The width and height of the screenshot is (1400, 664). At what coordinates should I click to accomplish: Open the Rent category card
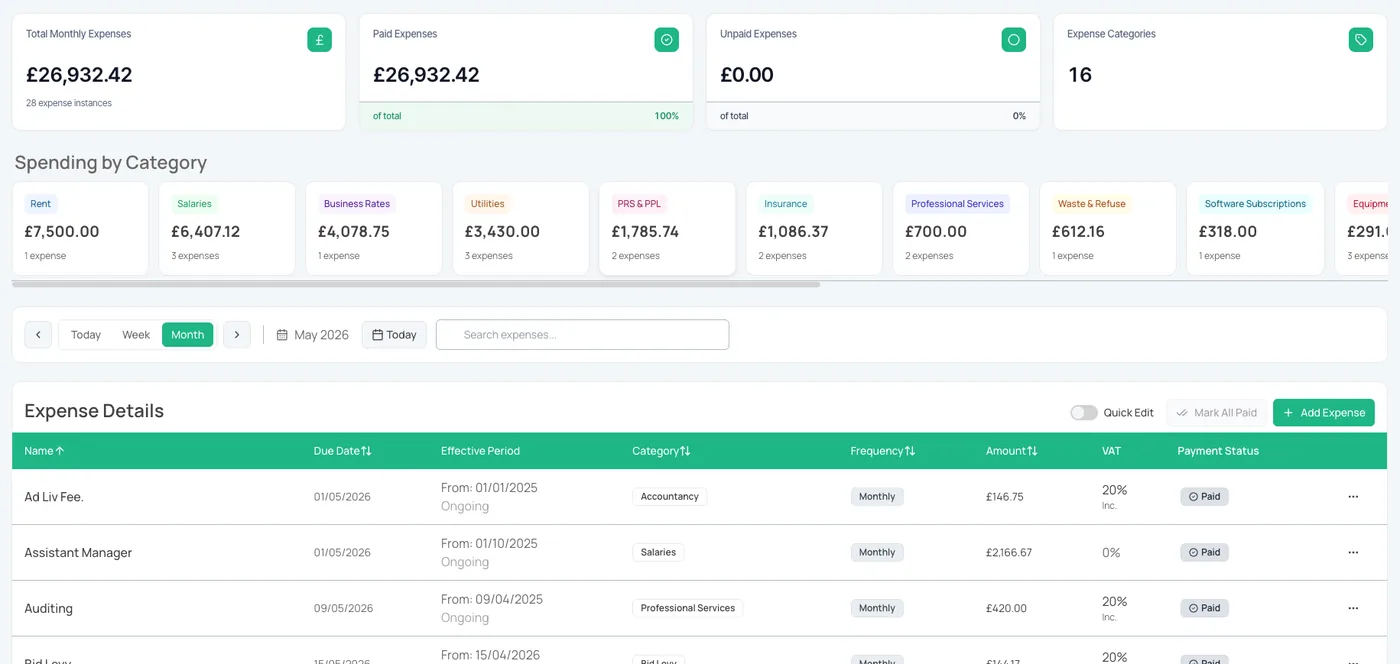[x=80, y=229]
